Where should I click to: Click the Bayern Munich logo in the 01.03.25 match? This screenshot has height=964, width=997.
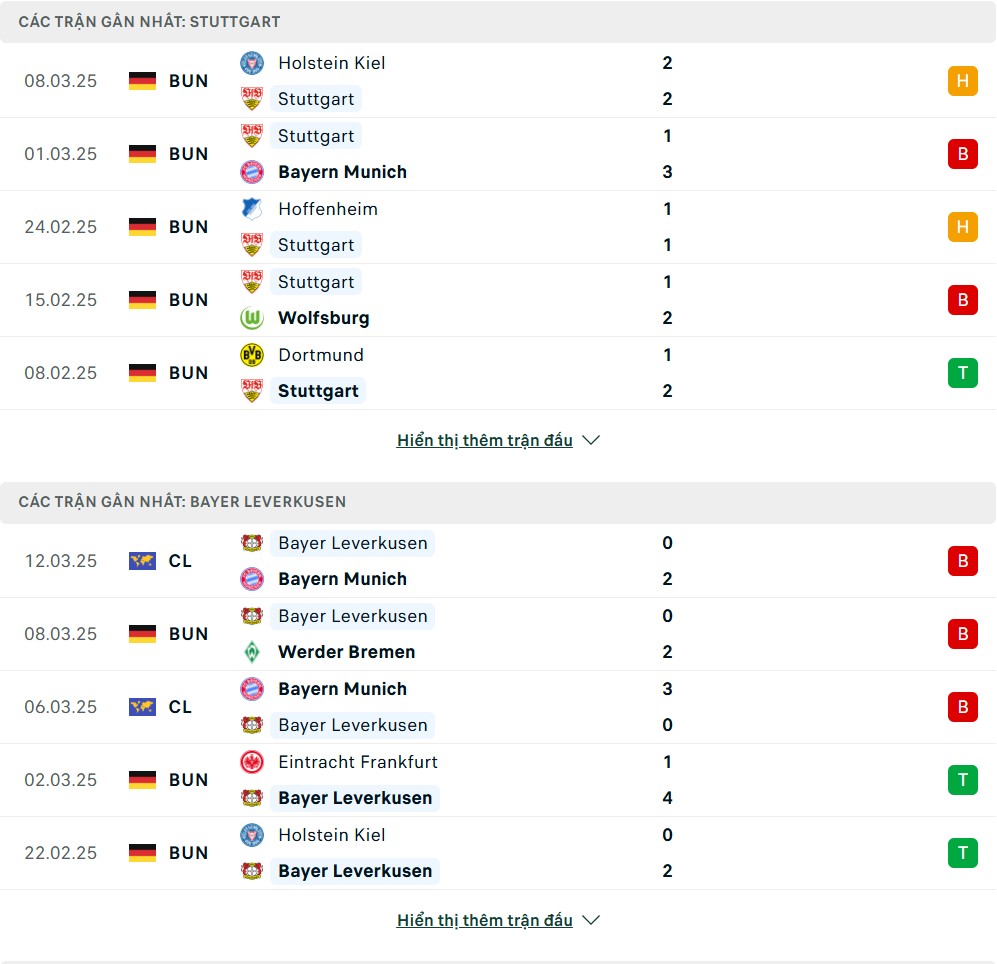pyautogui.click(x=252, y=172)
